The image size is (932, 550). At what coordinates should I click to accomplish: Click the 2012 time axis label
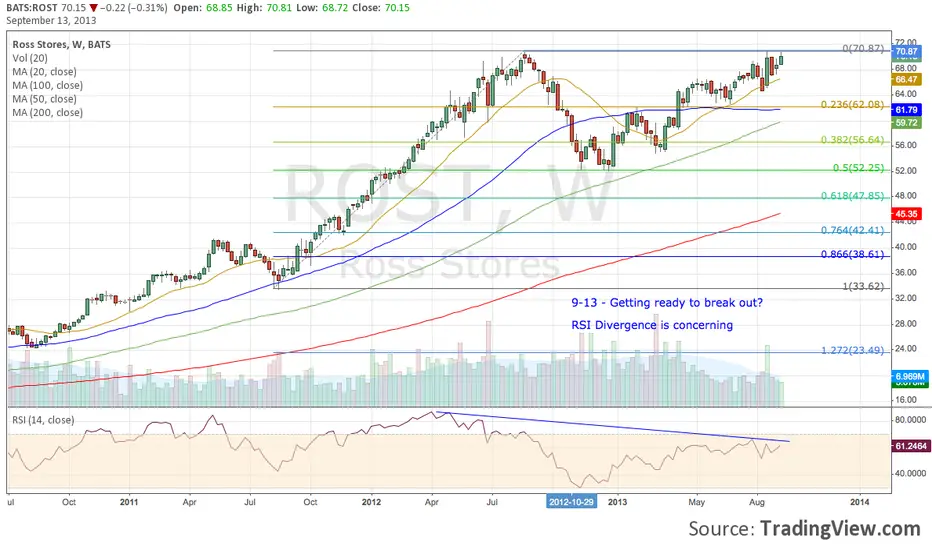[x=371, y=502]
